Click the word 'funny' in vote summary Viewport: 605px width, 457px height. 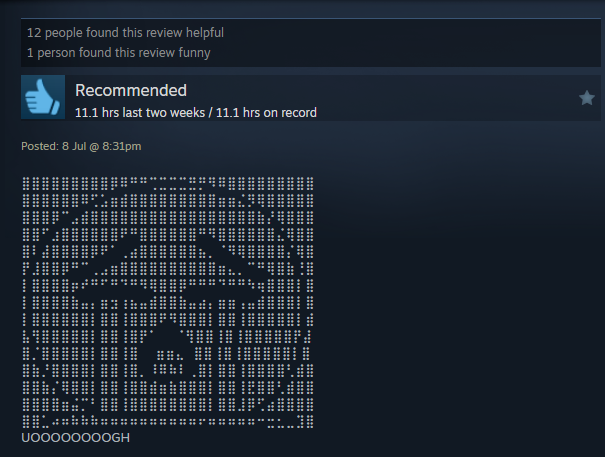pos(194,52)
